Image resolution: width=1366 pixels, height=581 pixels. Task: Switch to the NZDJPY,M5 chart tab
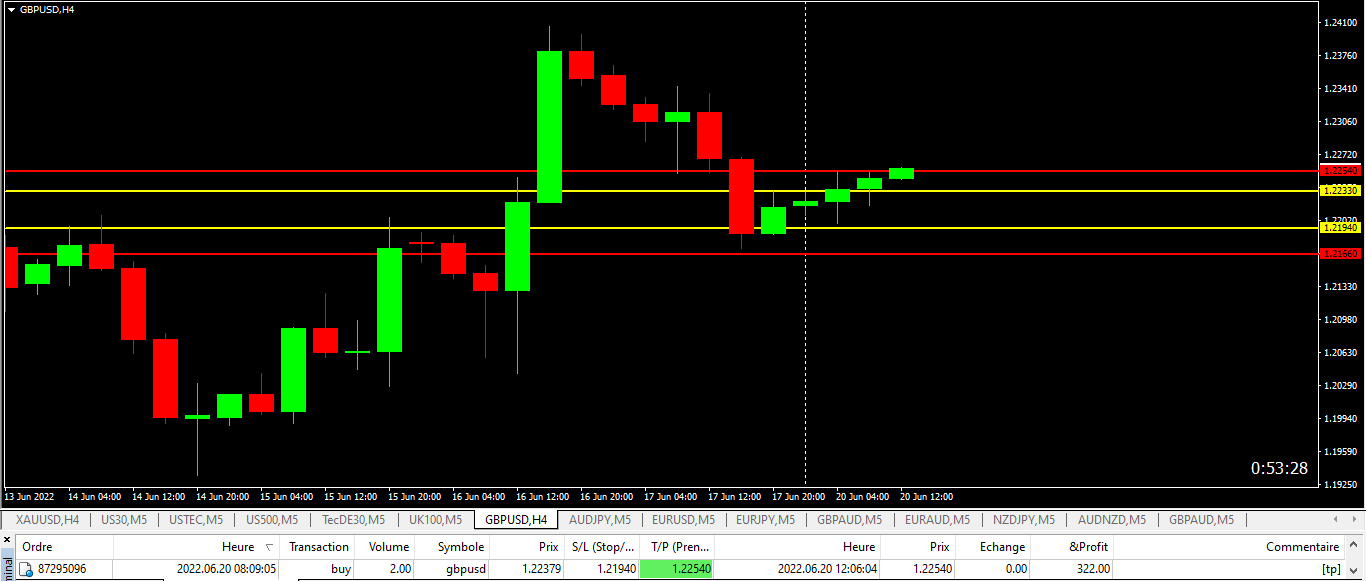pos(1023,520)
